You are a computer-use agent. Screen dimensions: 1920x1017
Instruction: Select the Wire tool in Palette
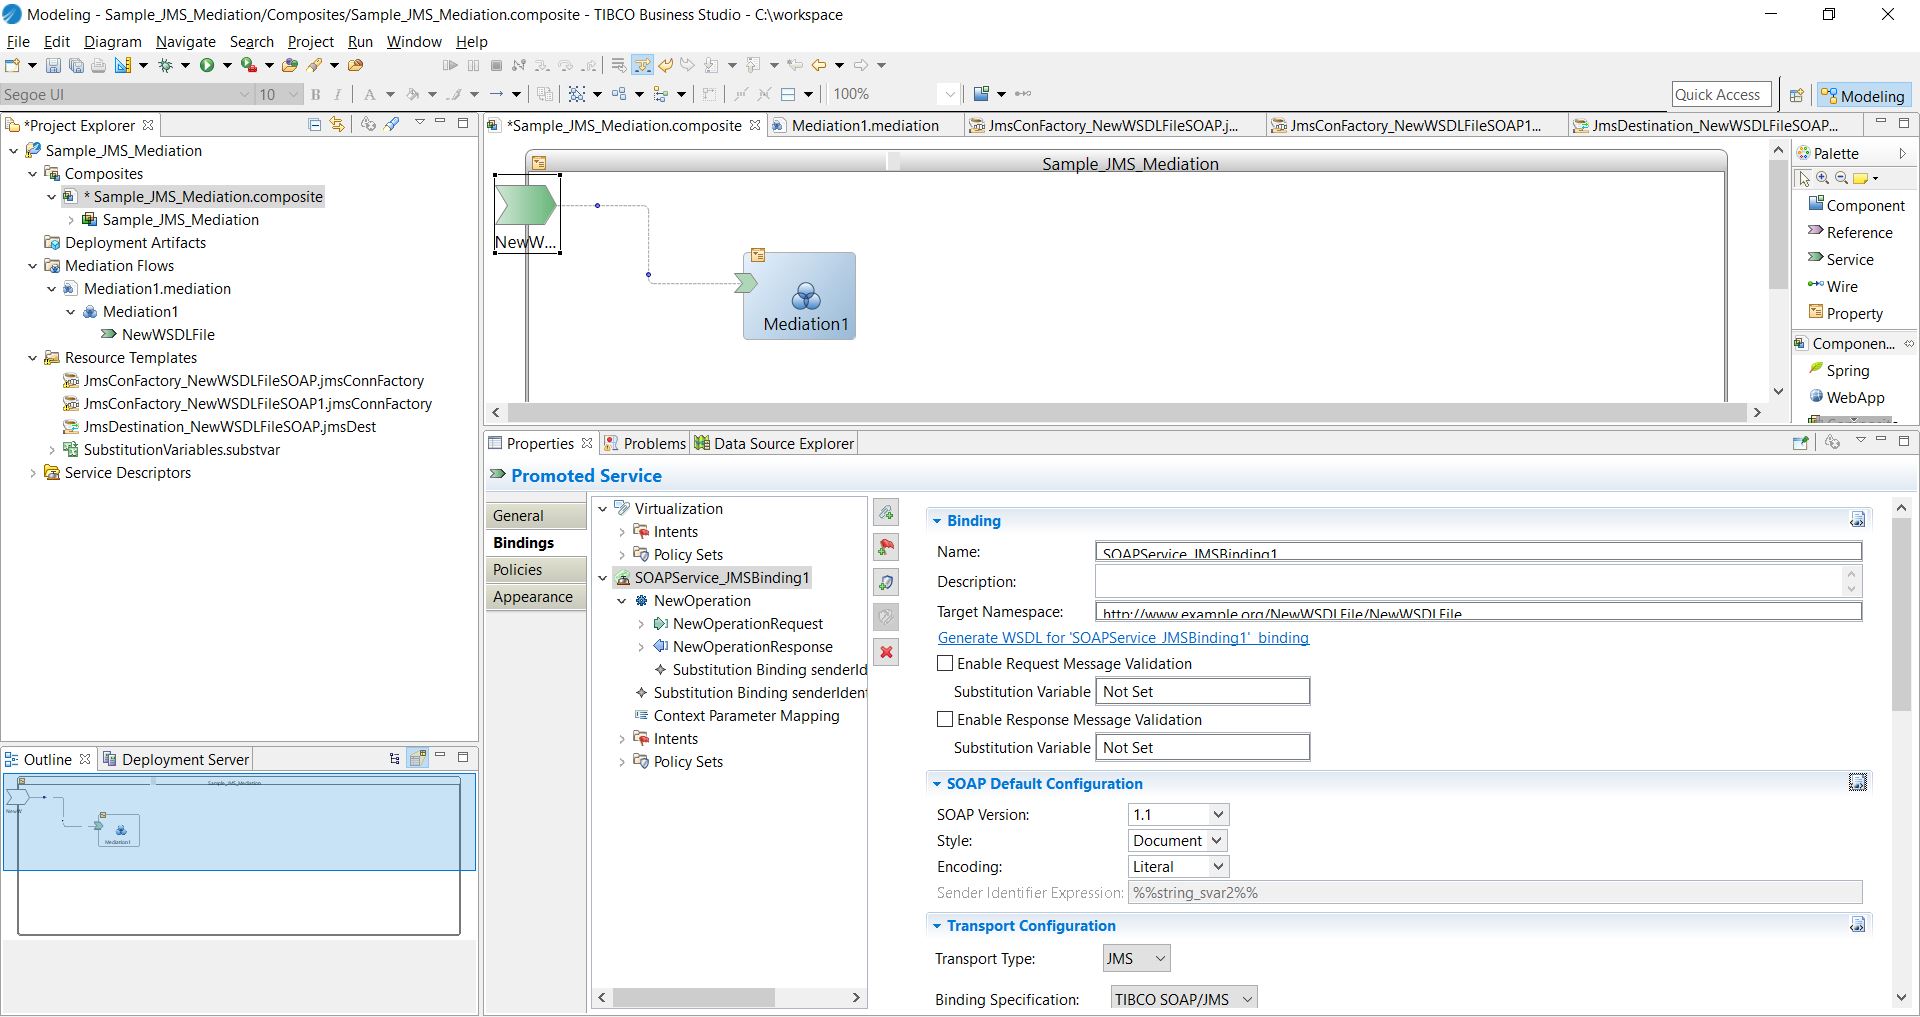click(x=1841, y=286)
